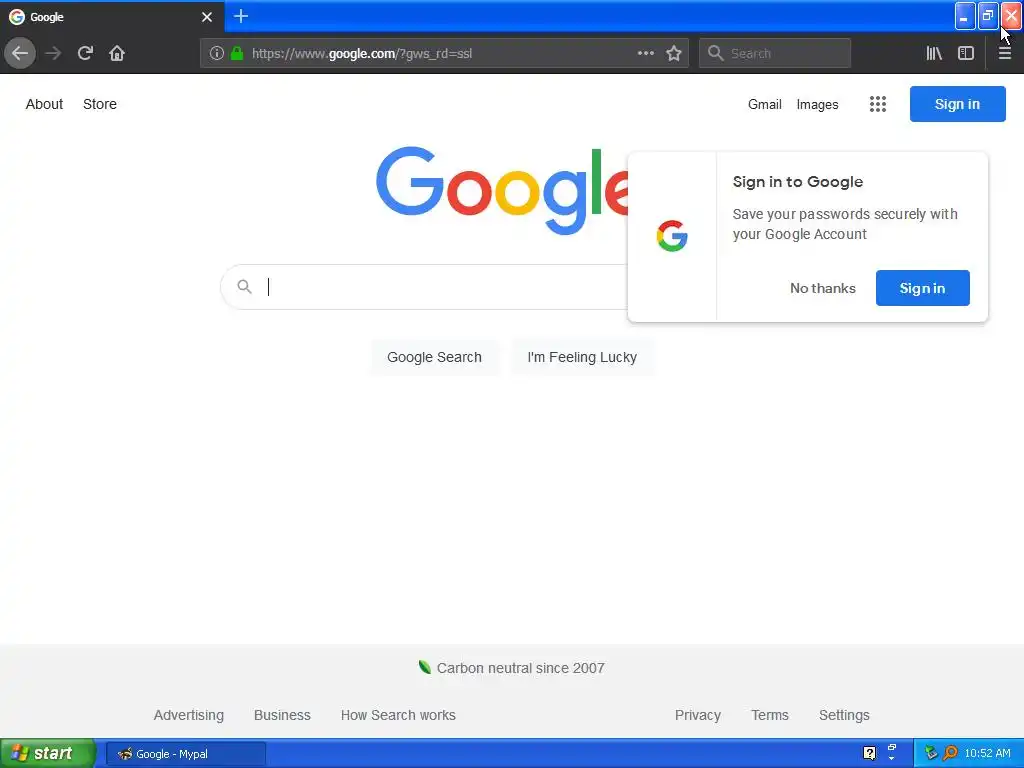Open the Windows start menu

click(48, 753)
